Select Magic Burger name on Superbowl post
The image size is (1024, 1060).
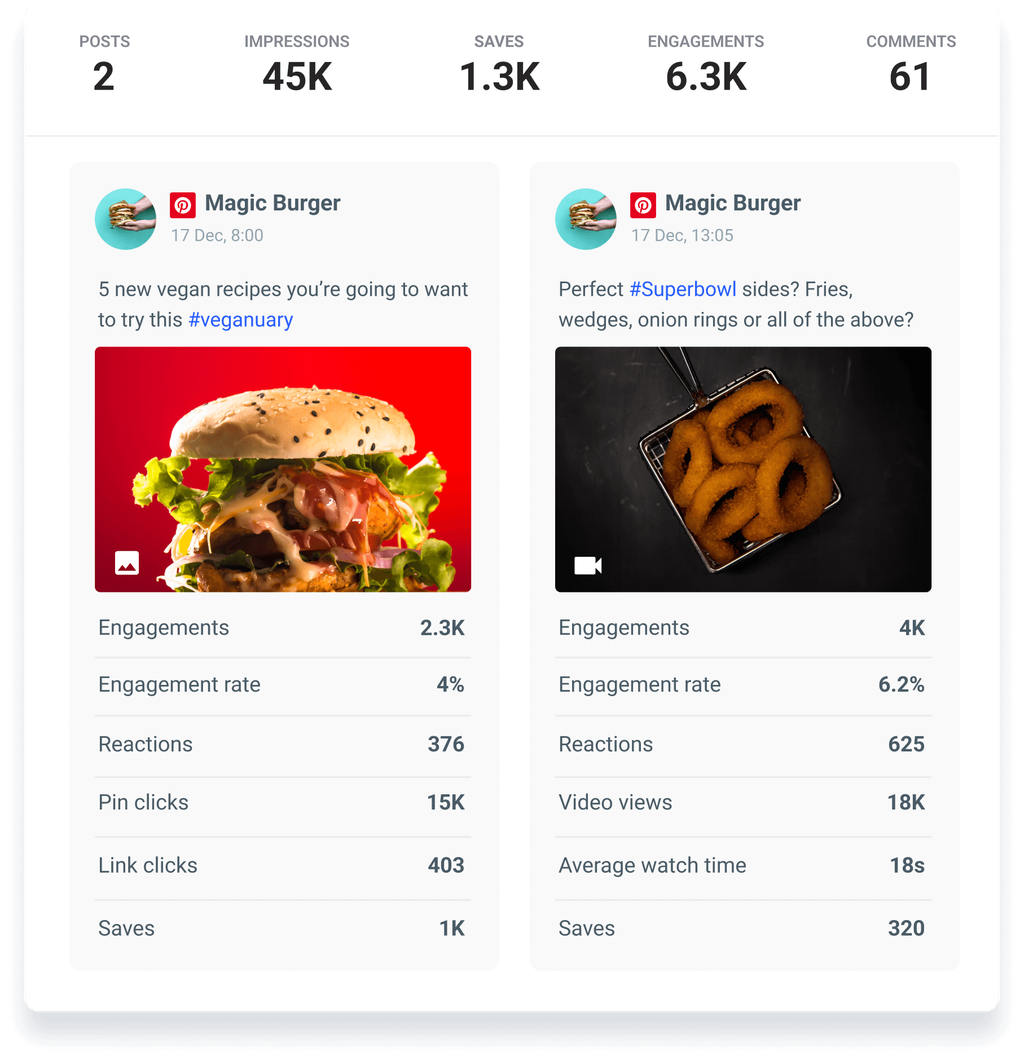(x=732, y=204)
